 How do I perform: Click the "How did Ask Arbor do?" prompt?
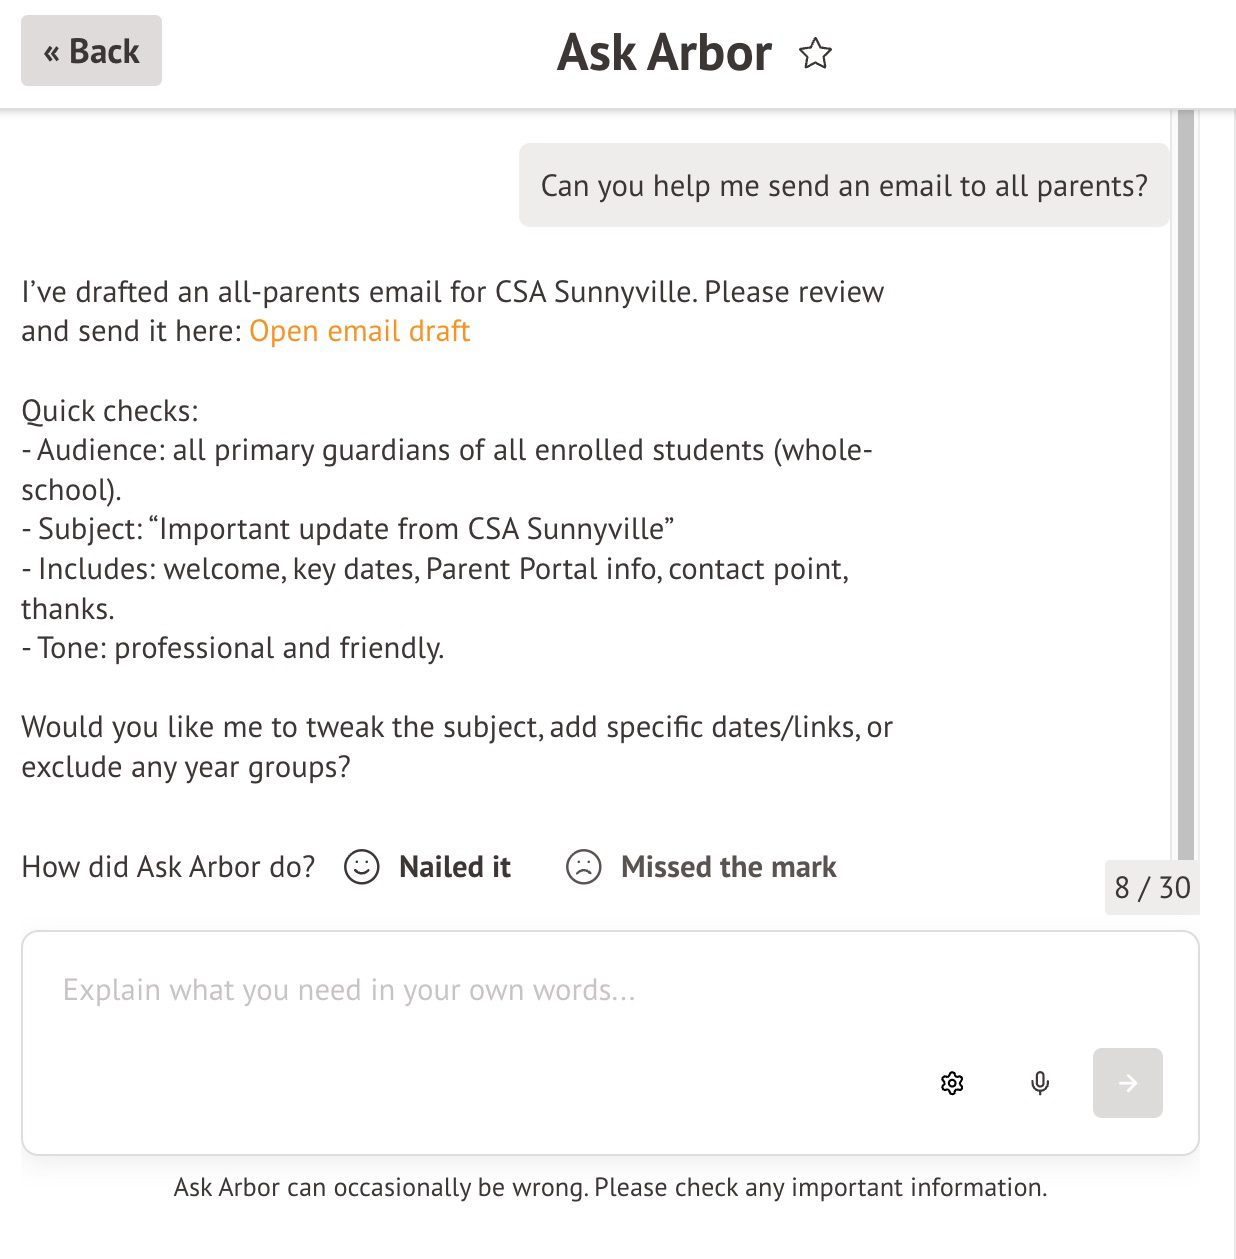pos(168,867)
